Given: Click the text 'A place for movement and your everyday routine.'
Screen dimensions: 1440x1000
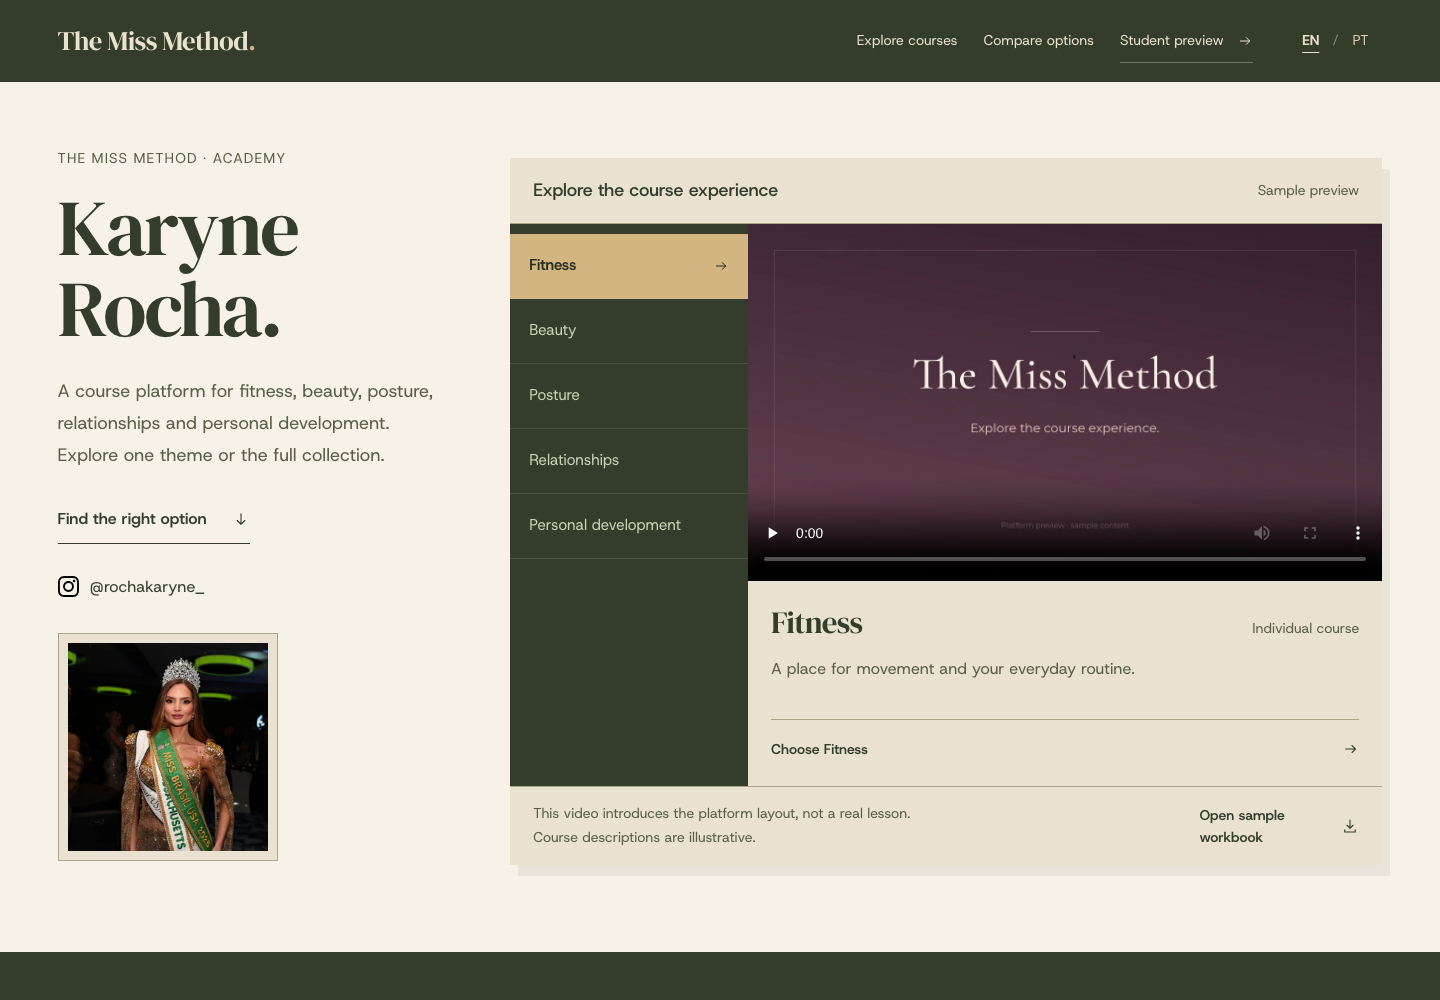Looking at the screenshot, I should (953, 669).
